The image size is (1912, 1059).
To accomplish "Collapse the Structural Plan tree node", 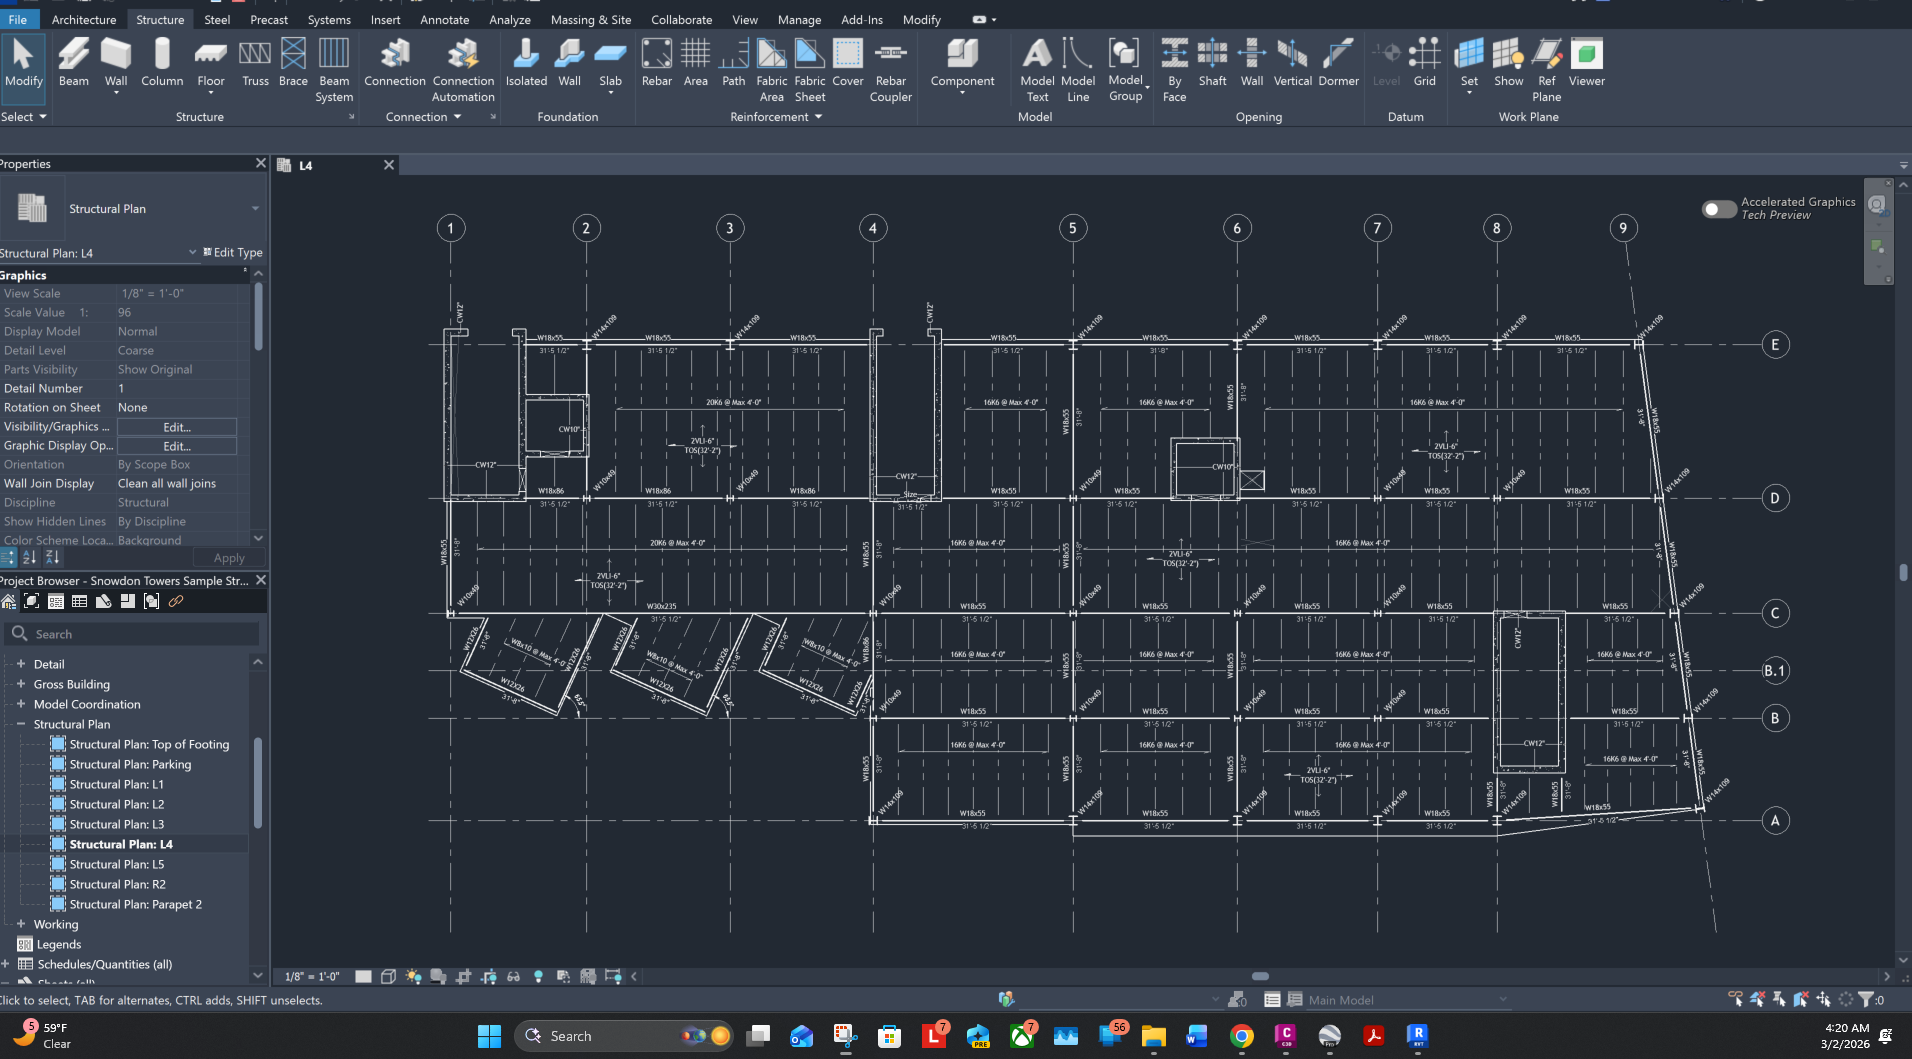I will (x=21, y=724).
